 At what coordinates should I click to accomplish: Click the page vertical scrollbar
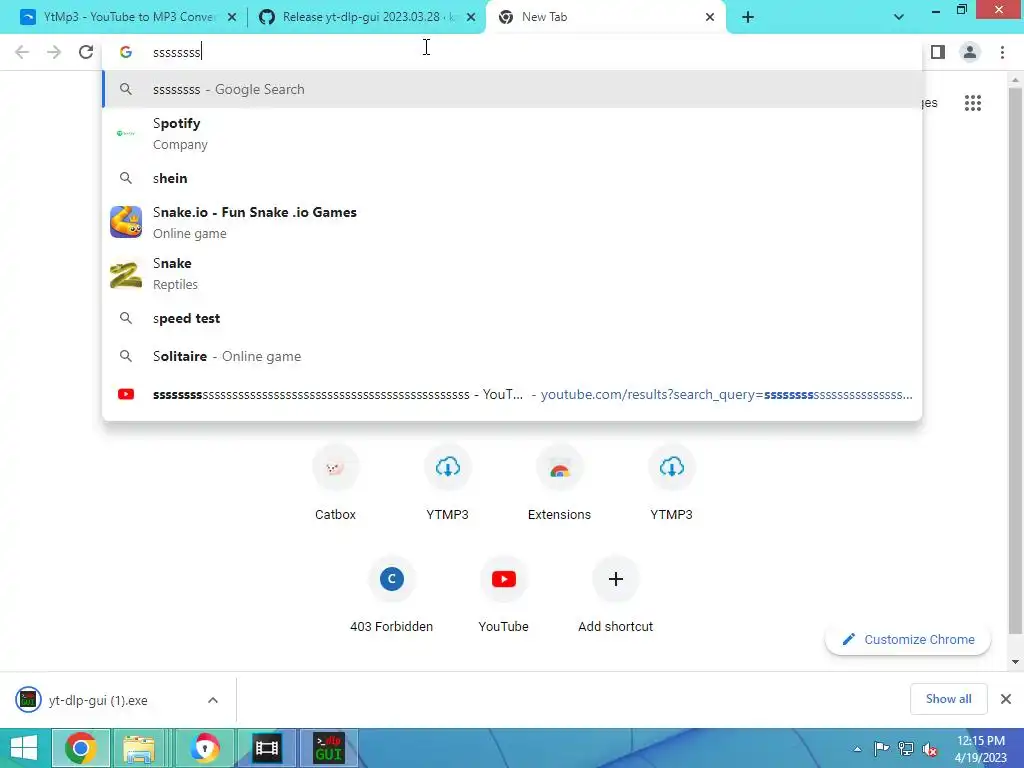click(1015, 360)
